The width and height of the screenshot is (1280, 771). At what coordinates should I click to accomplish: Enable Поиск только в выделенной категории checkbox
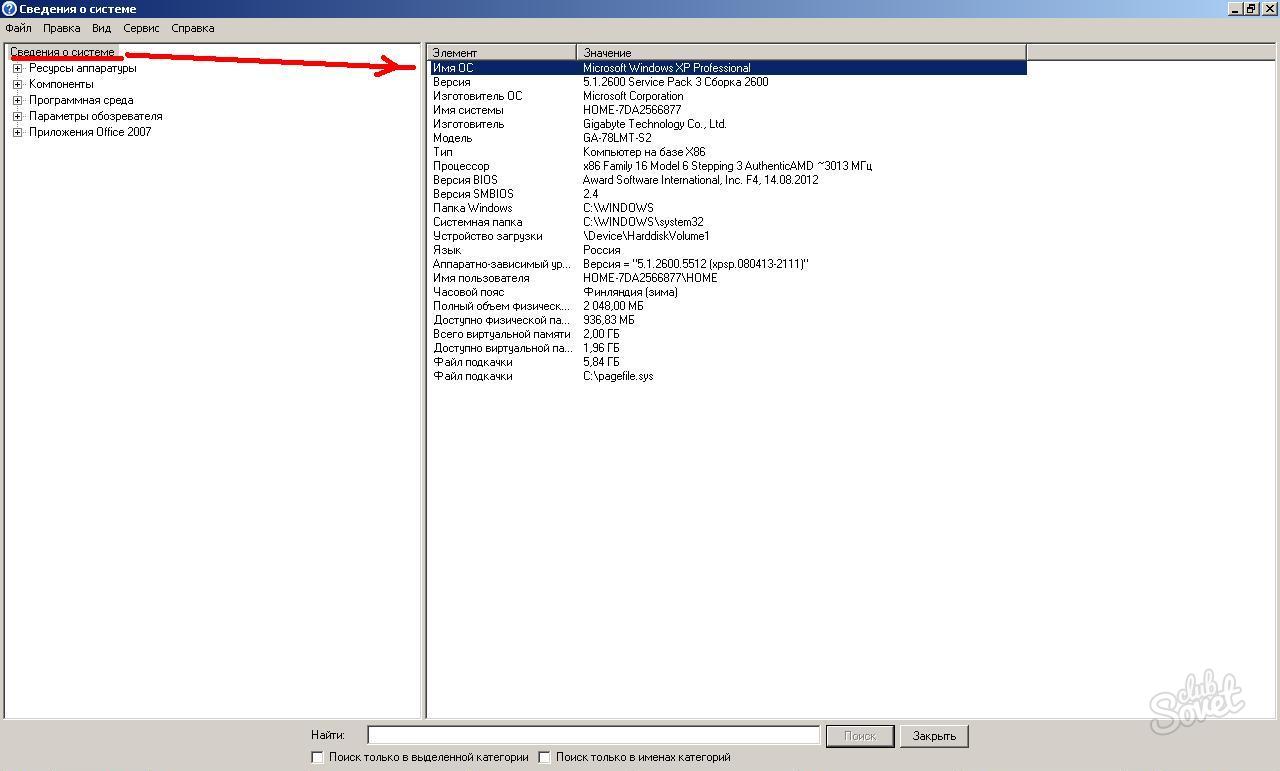click(x=318, y=758)
